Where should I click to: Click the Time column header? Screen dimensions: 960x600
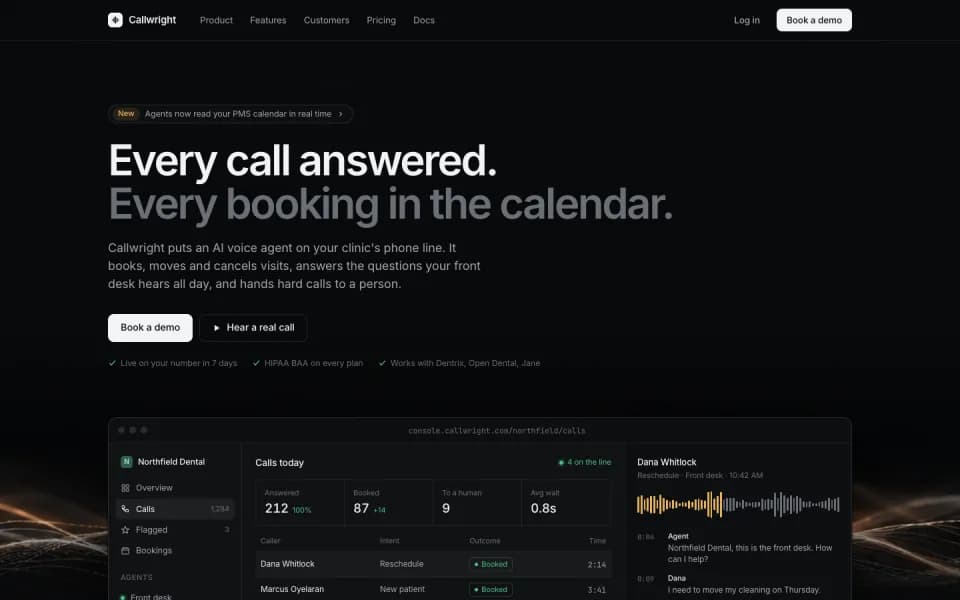tap(597, 541)
